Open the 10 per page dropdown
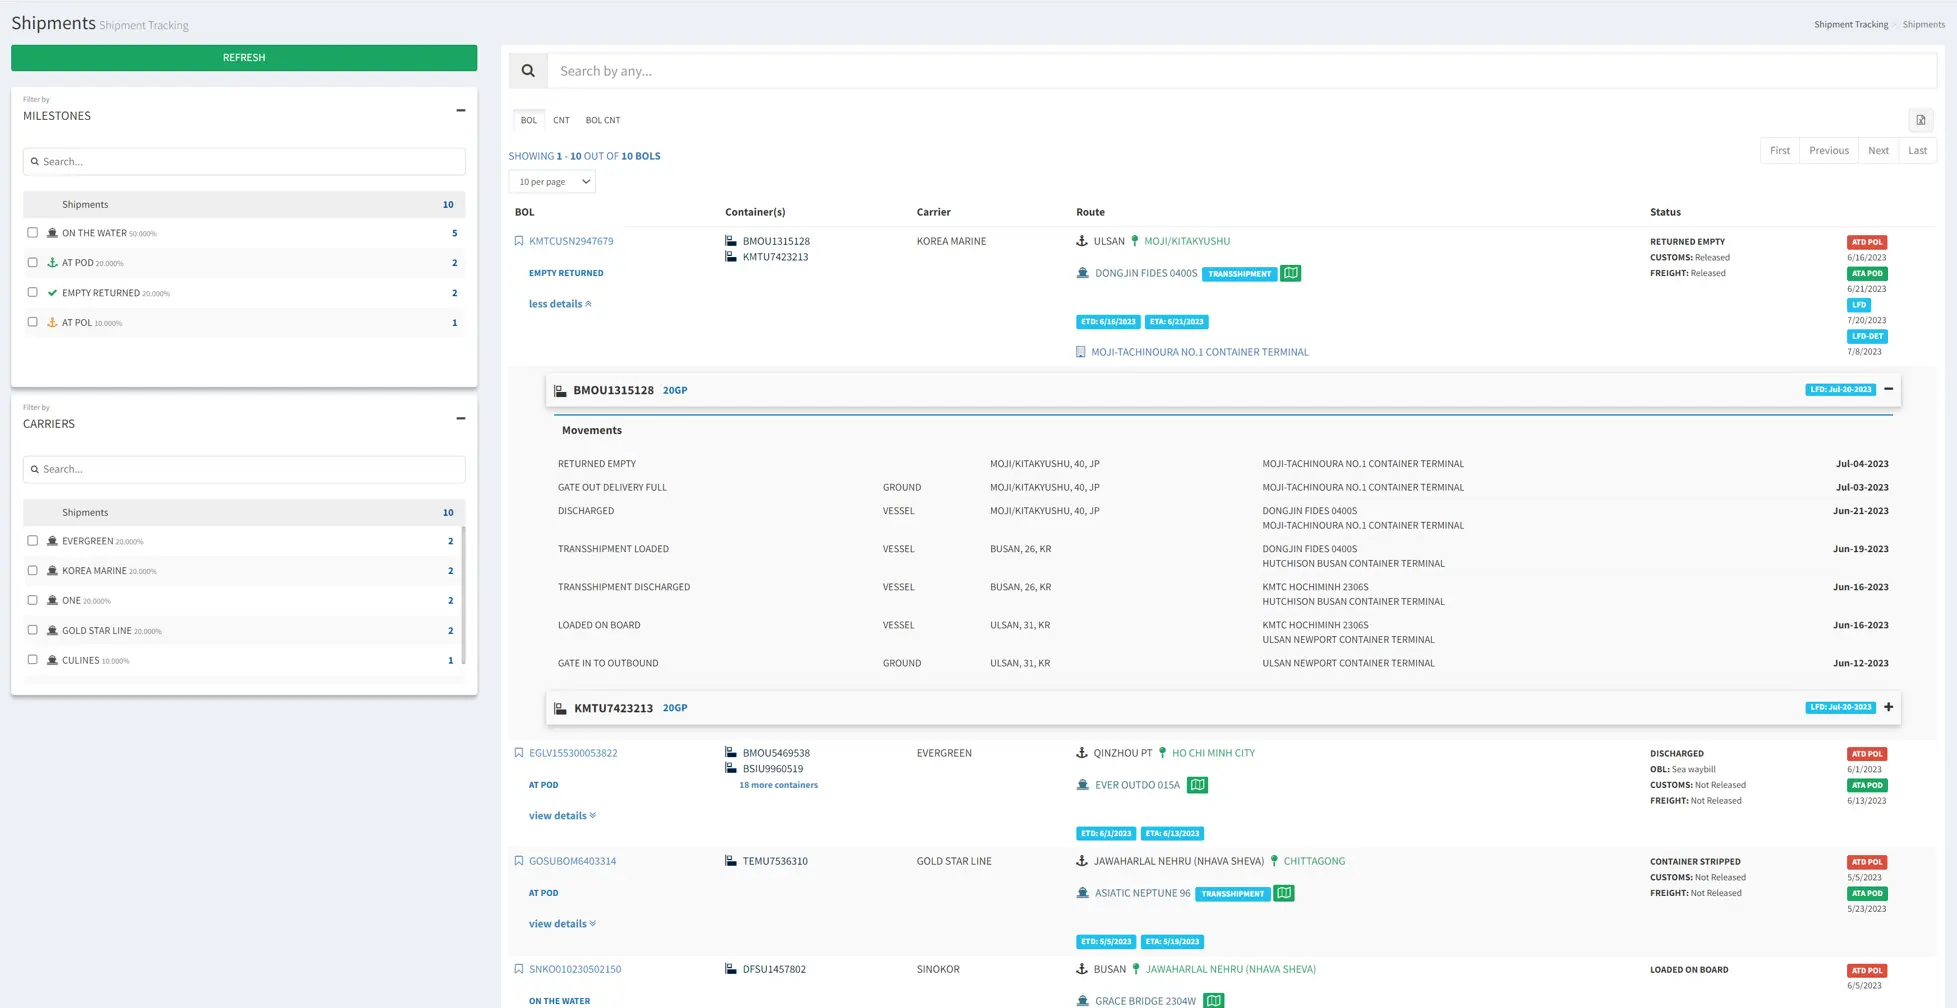 552,181
